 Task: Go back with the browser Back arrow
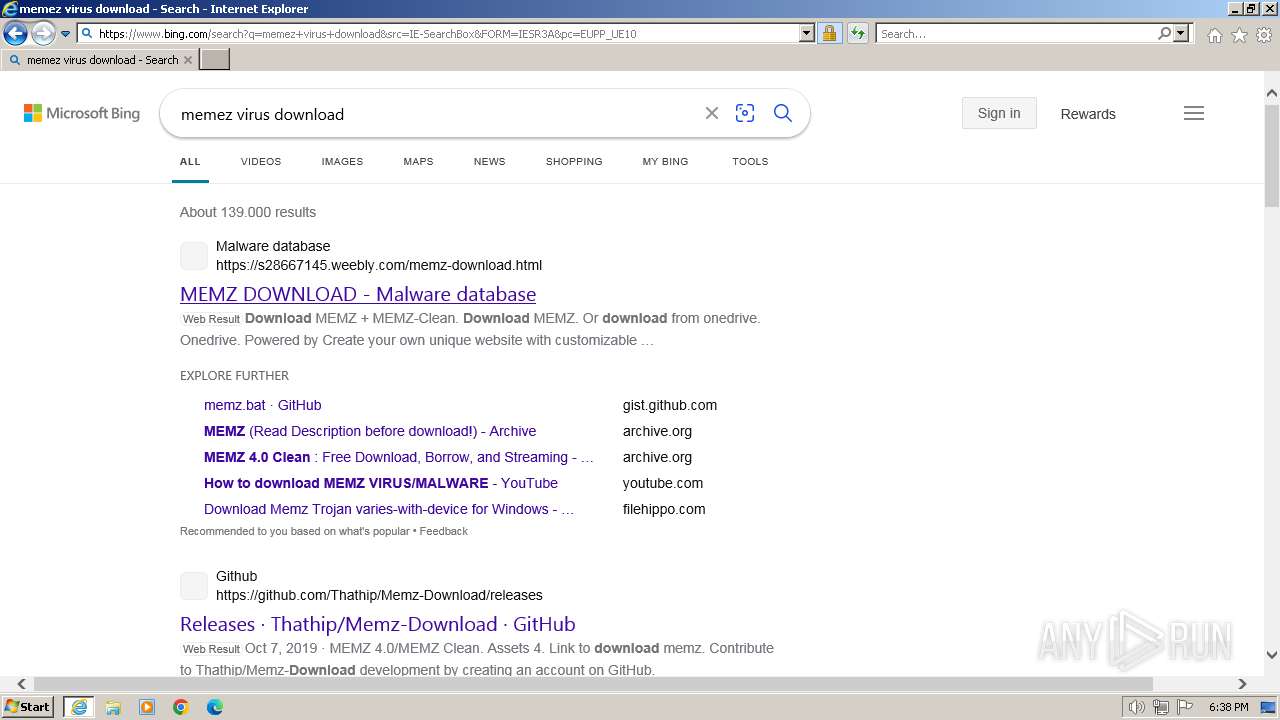click(x=15, y=34)
